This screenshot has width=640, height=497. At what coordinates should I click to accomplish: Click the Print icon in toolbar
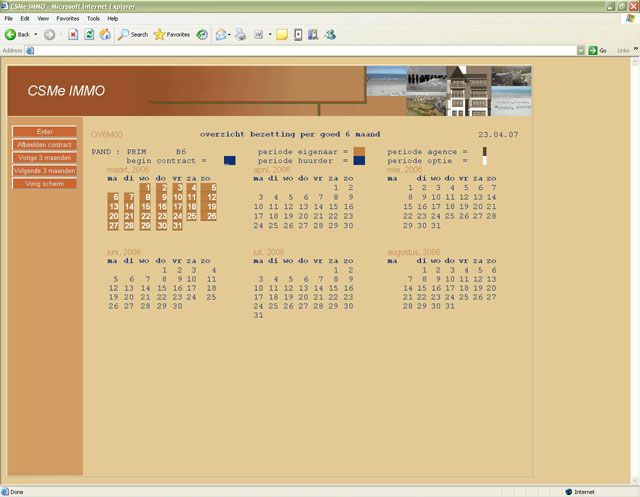click(x=240, y=34)
